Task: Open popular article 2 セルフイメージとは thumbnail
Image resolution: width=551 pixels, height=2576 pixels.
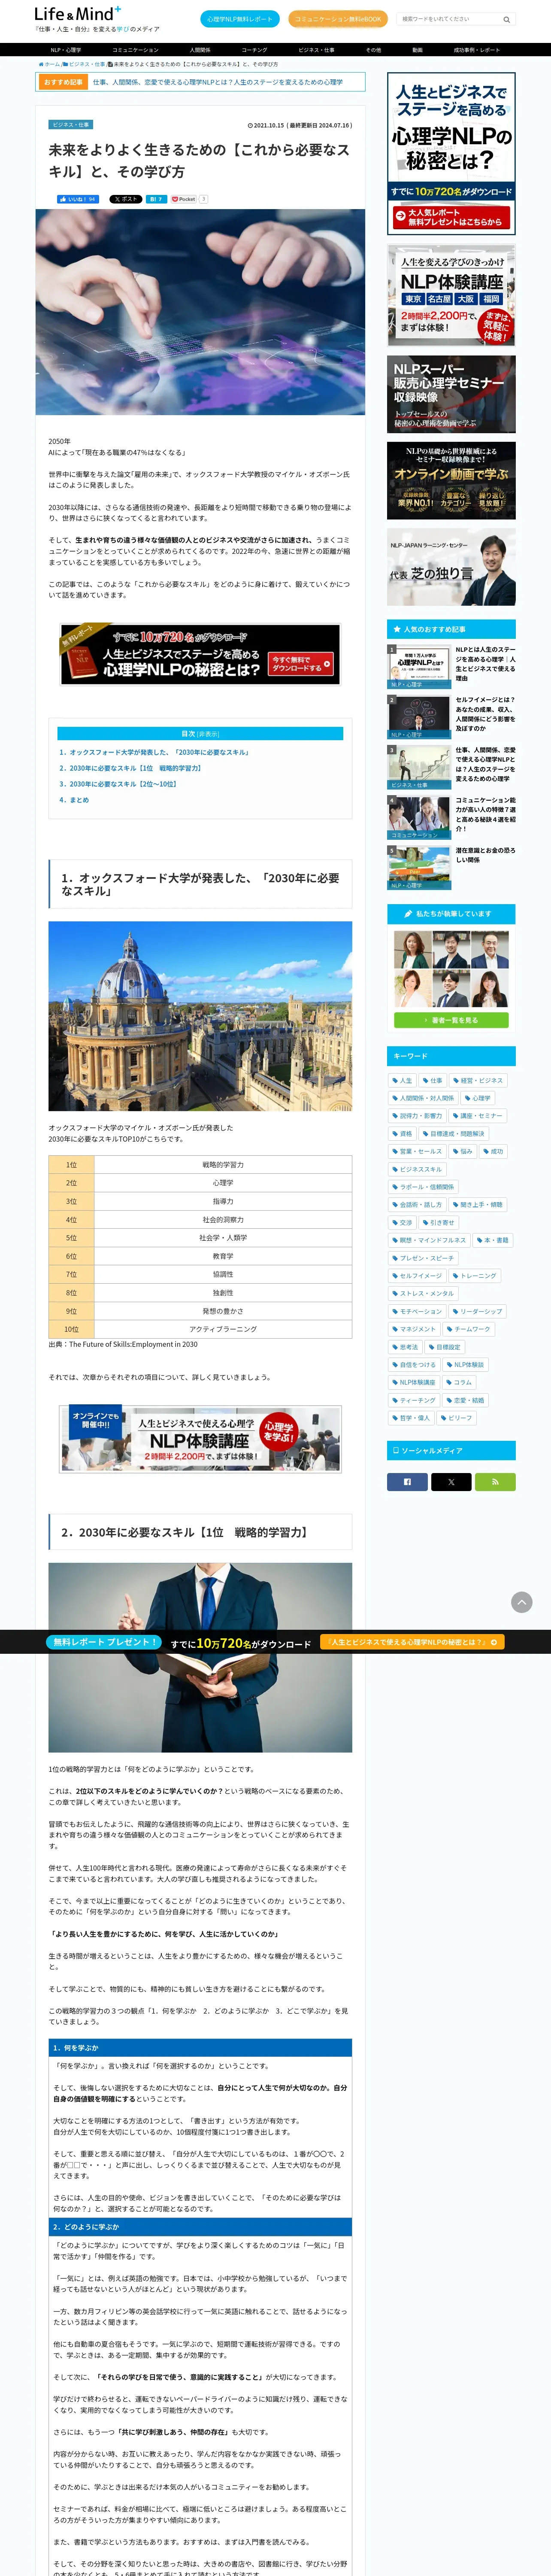Action: [x=419, y=717]
